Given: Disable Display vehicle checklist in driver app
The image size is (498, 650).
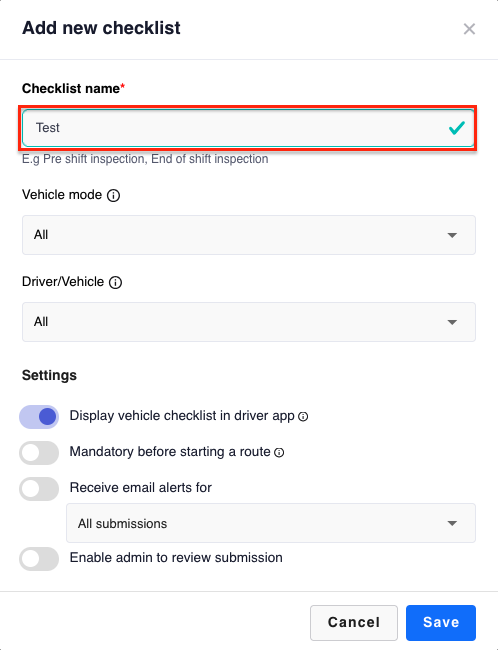Looking at the screenshot, I should (39, 417).
